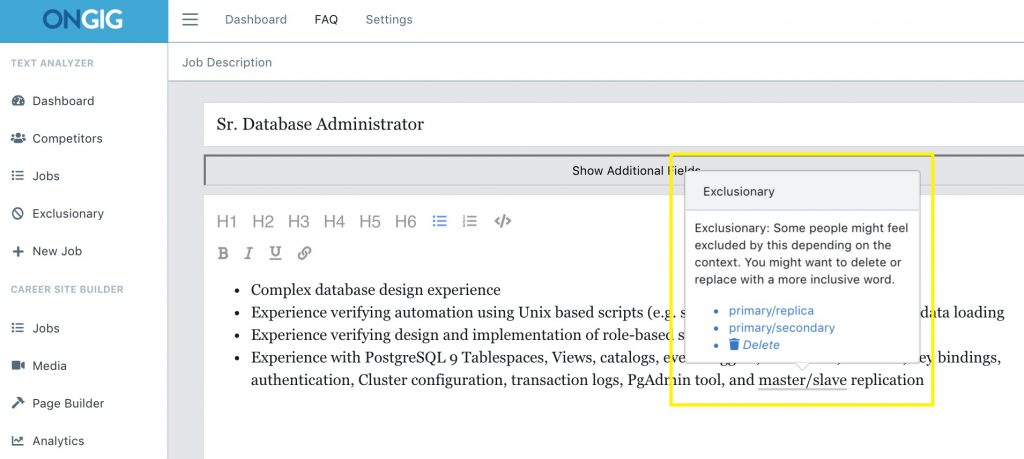Apply the H3 heading format

298,221
